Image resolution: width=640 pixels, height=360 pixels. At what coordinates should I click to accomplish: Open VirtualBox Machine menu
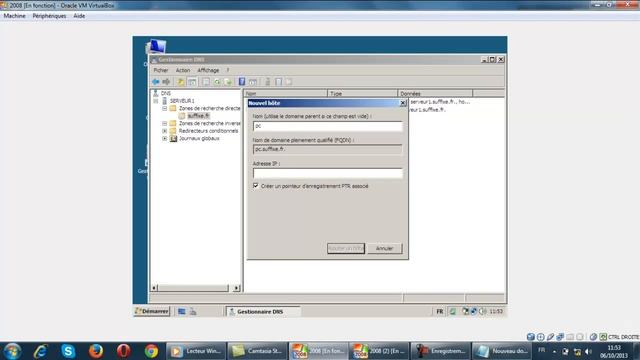tap(15, 16)
